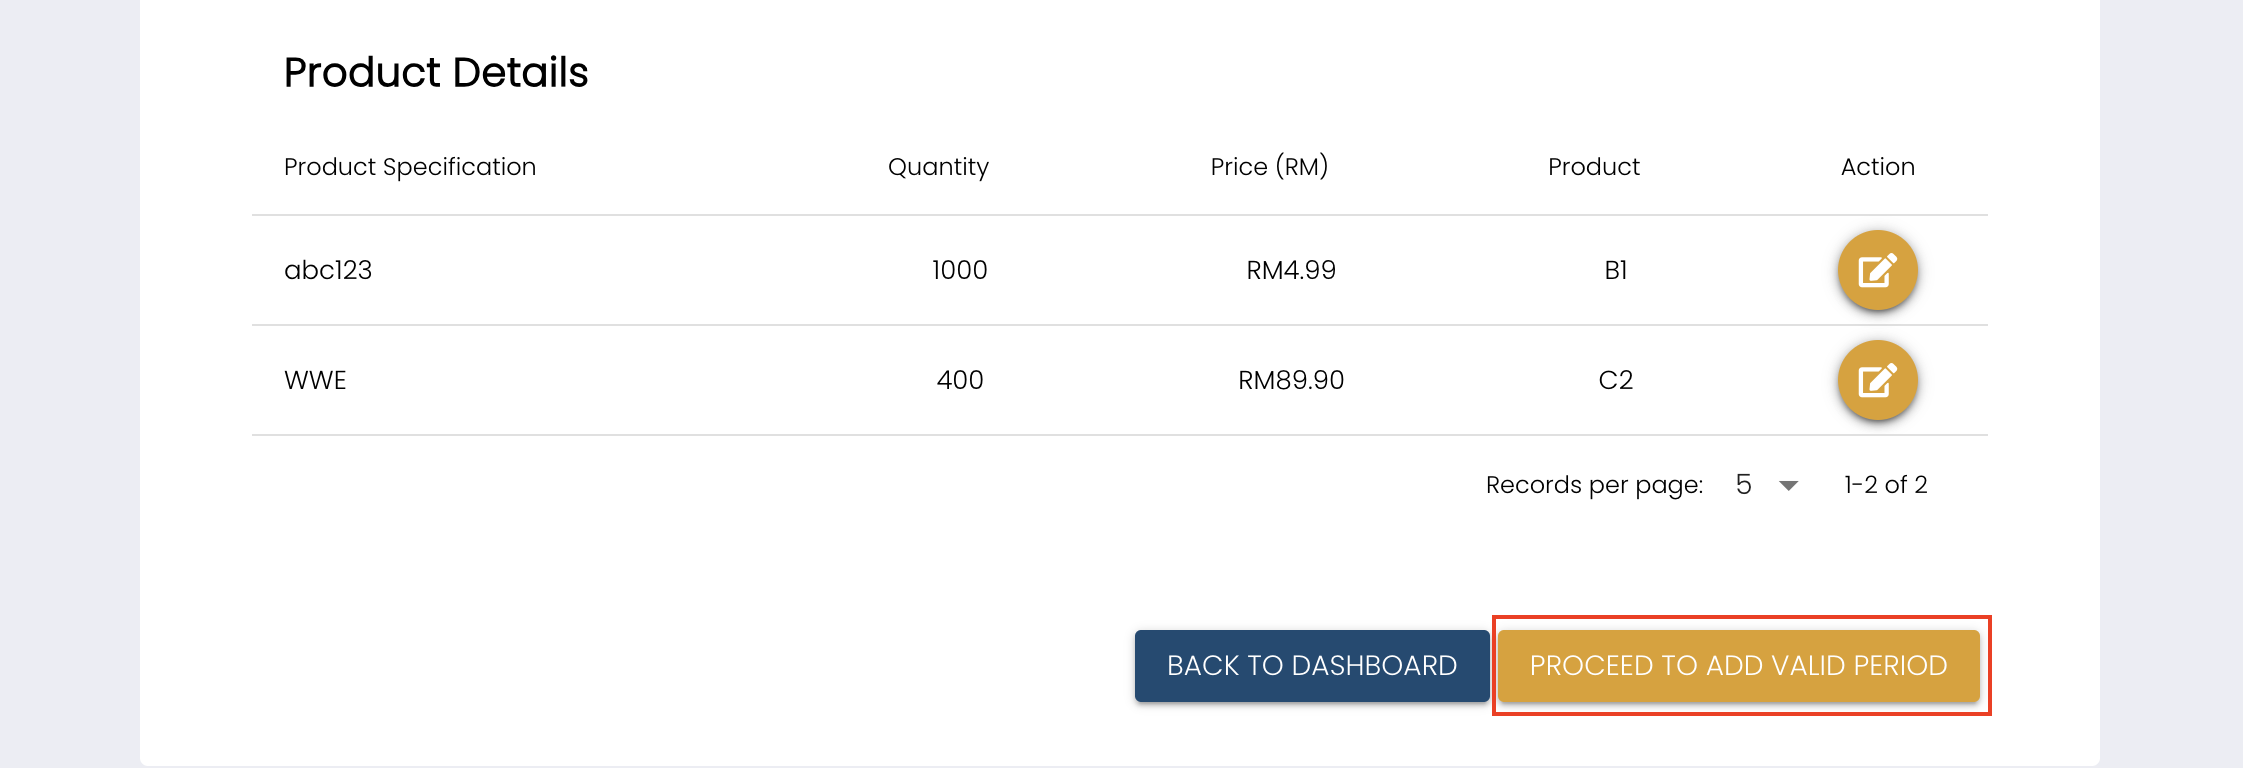2243x768 pixels.
Task: Edit the abc123 product row
Action: click(1877, 270)
